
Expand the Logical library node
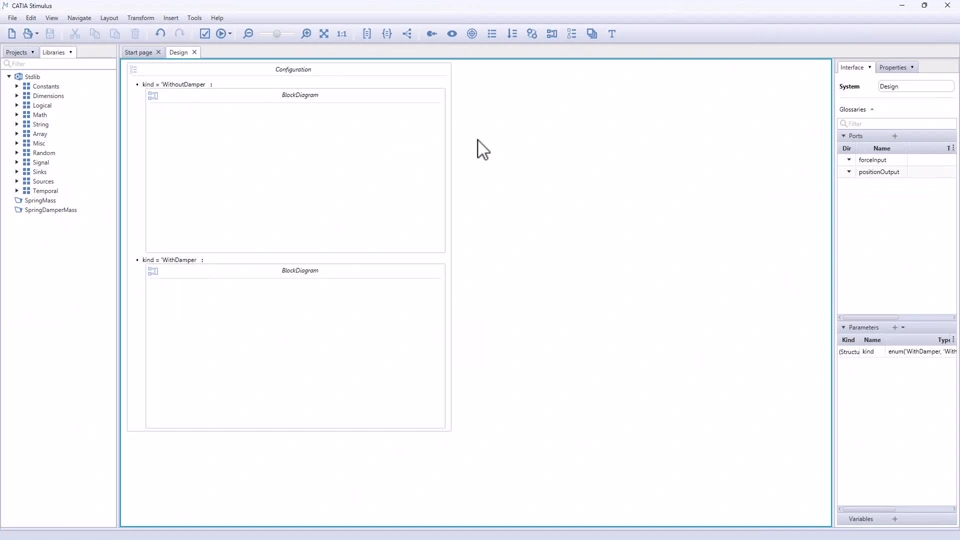pos(17,105)
